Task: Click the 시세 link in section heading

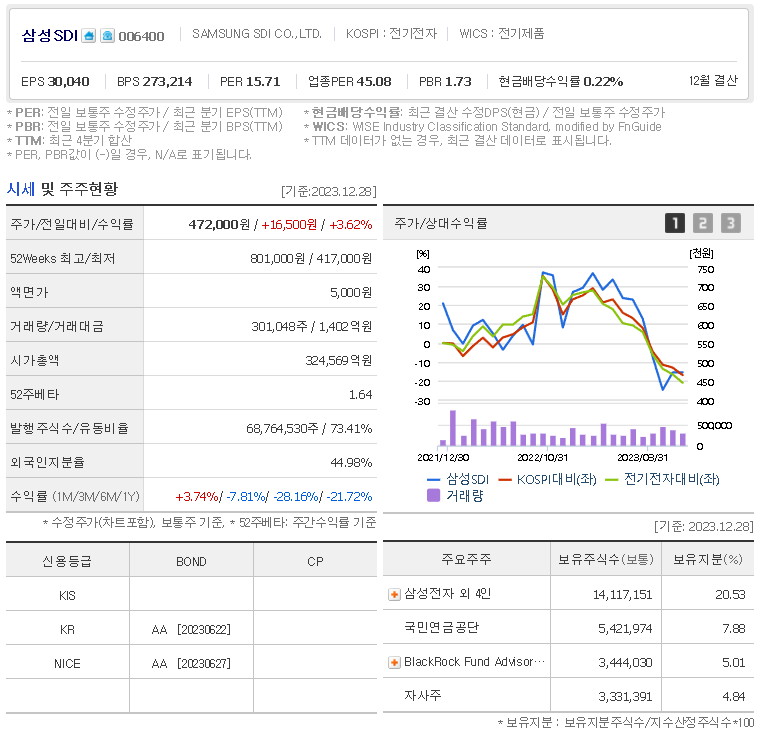Action: coord(21,189)
